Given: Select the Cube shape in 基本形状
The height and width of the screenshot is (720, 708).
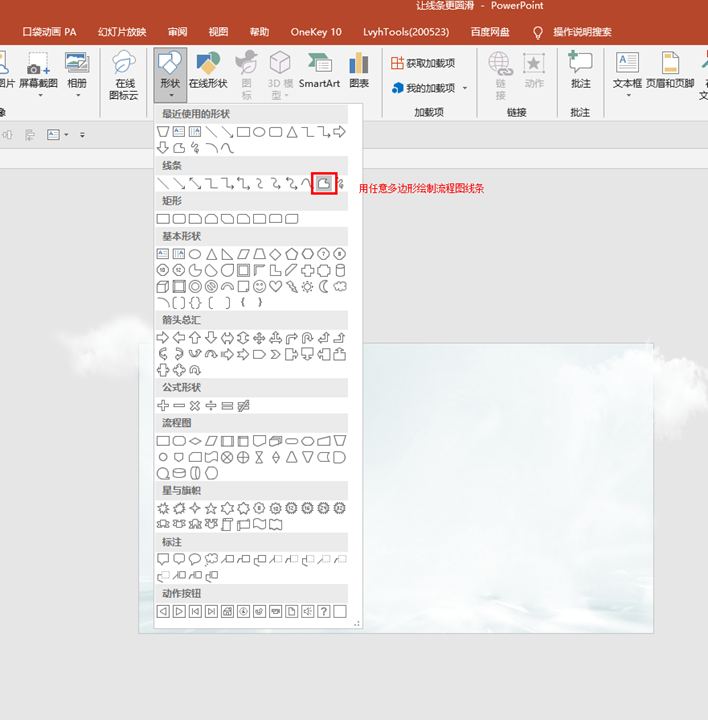Looking at the screenshot, I should click(x=163, y=287).
